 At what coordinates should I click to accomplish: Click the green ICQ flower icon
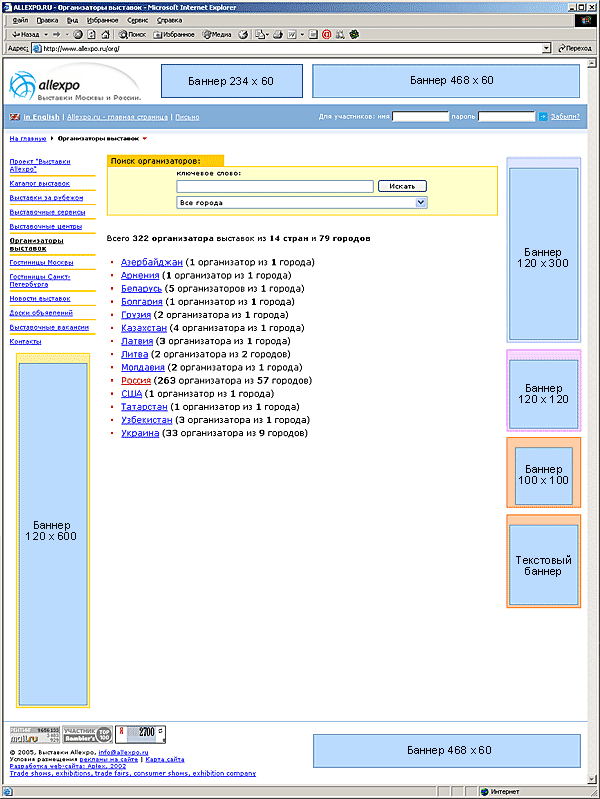point(354,35)
